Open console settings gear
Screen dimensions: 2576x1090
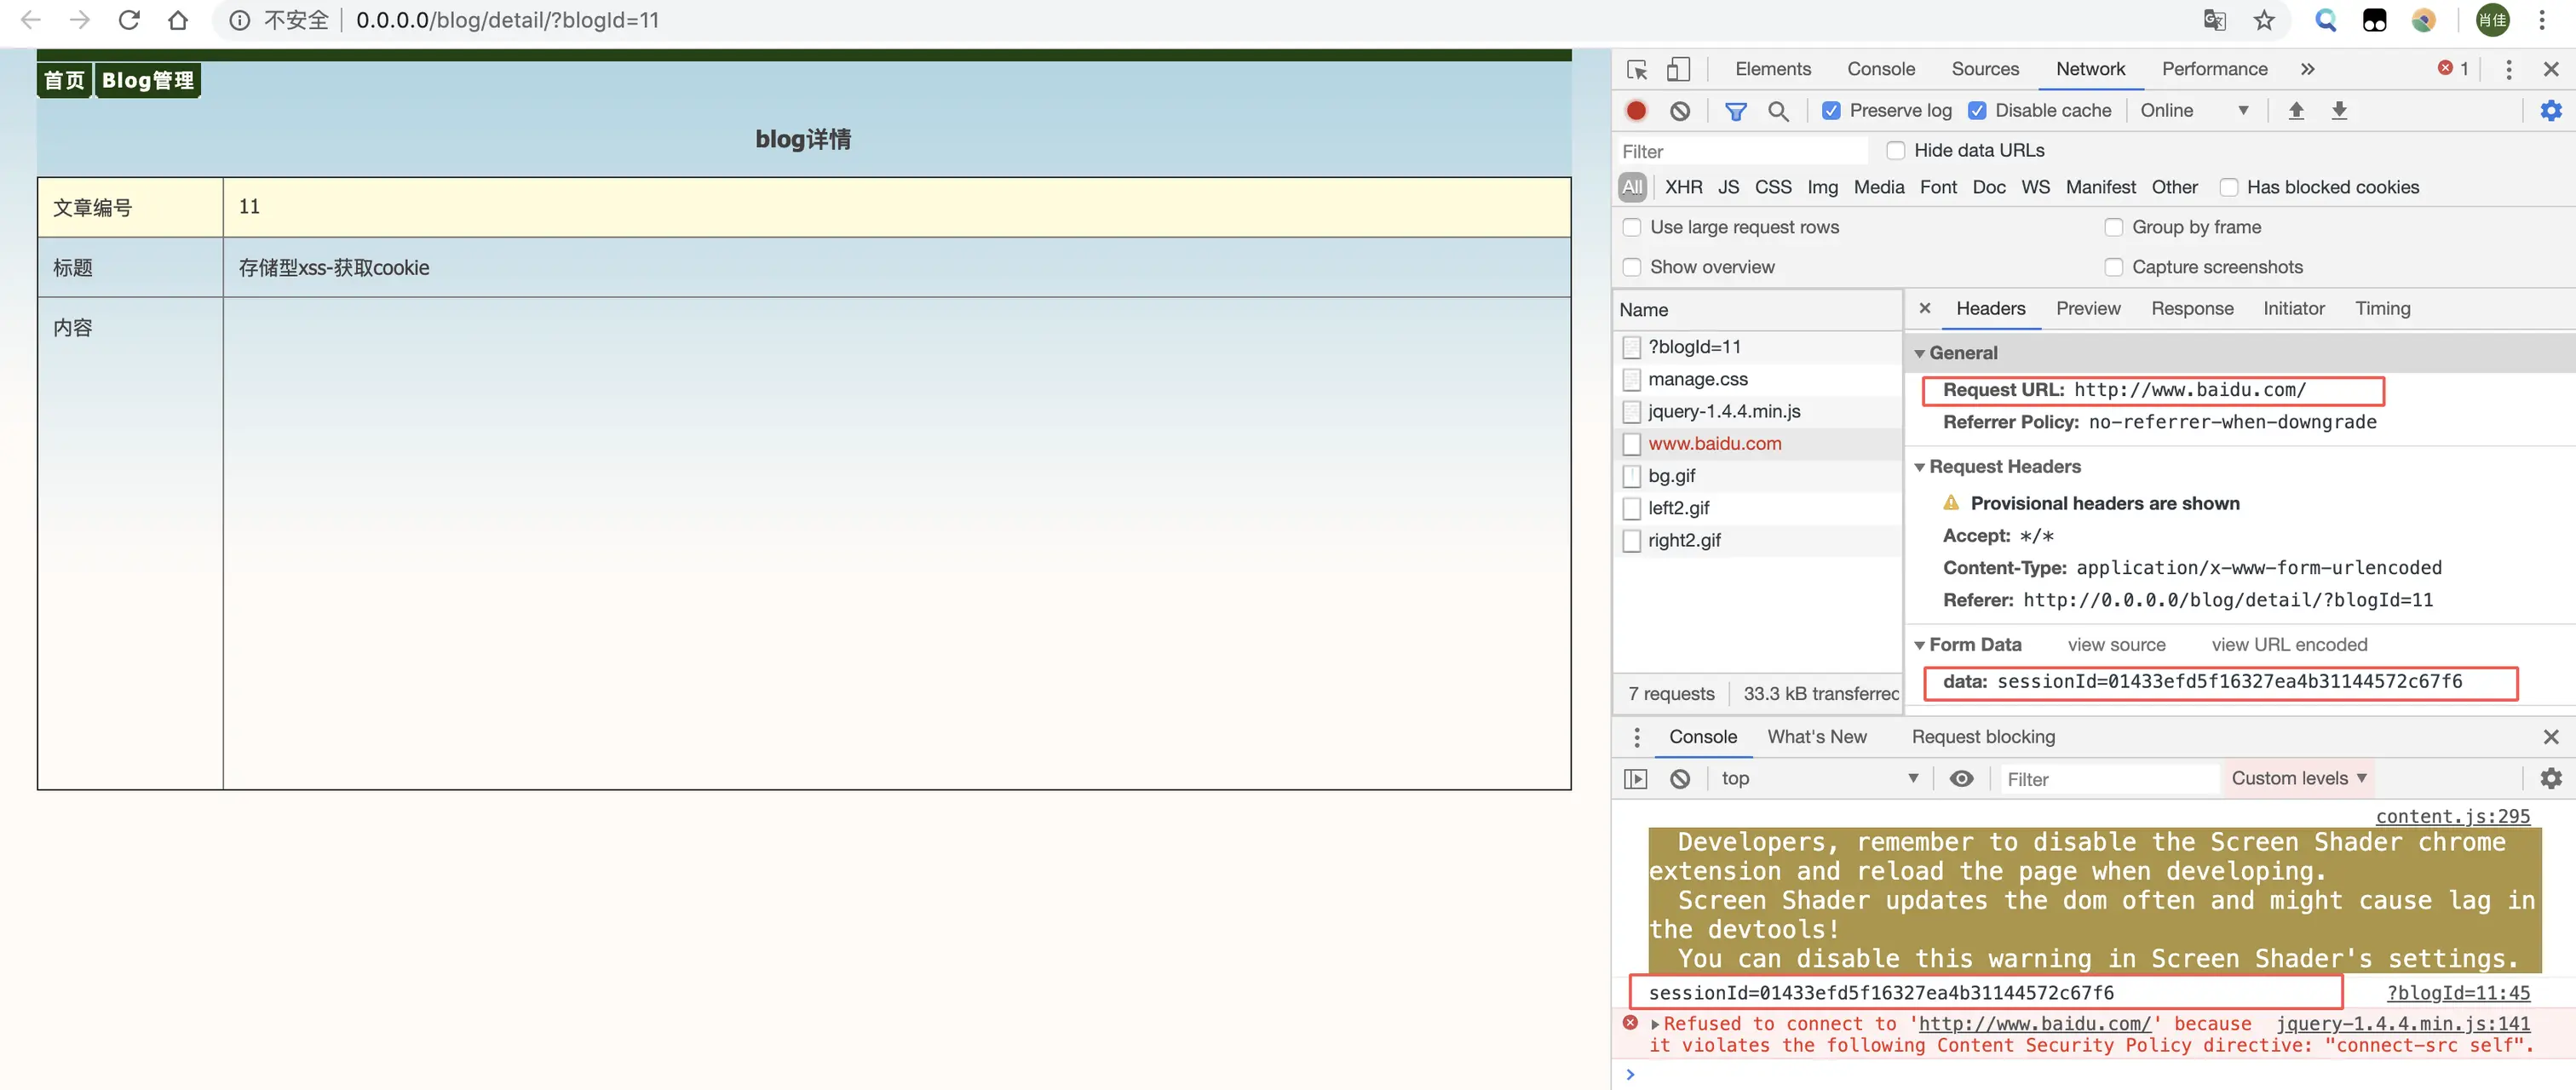(2551, 778)
